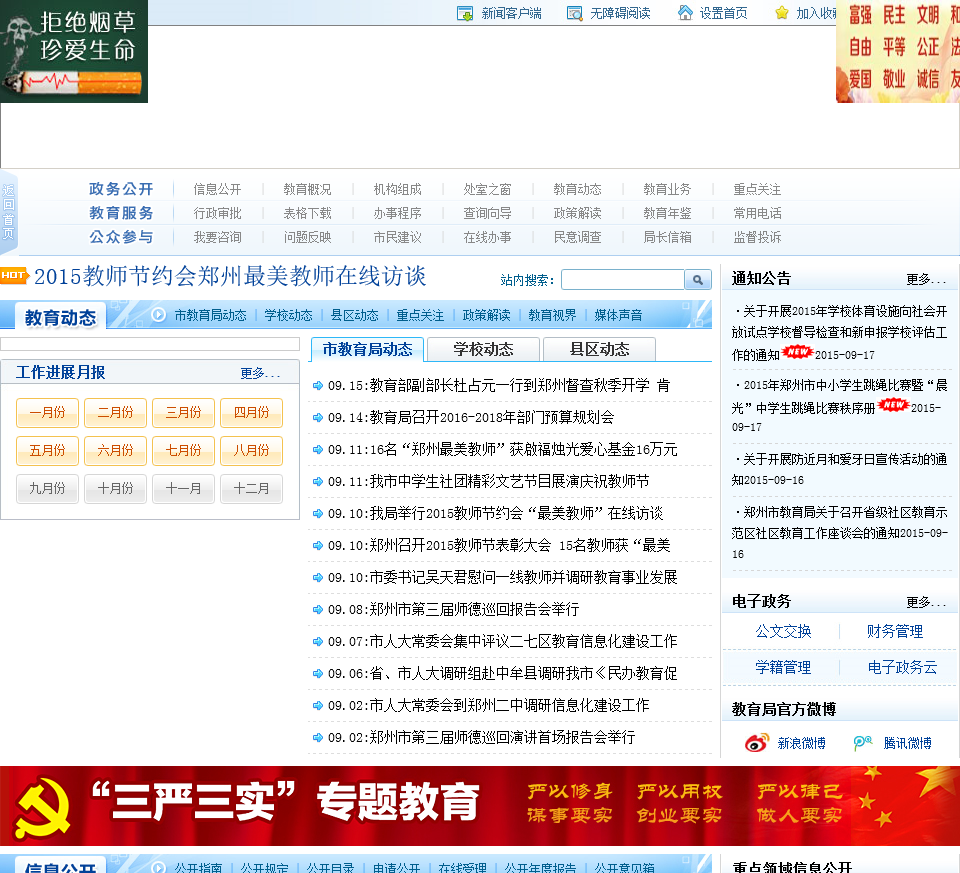Click the 六月份 monthly report button

point(115,451)
